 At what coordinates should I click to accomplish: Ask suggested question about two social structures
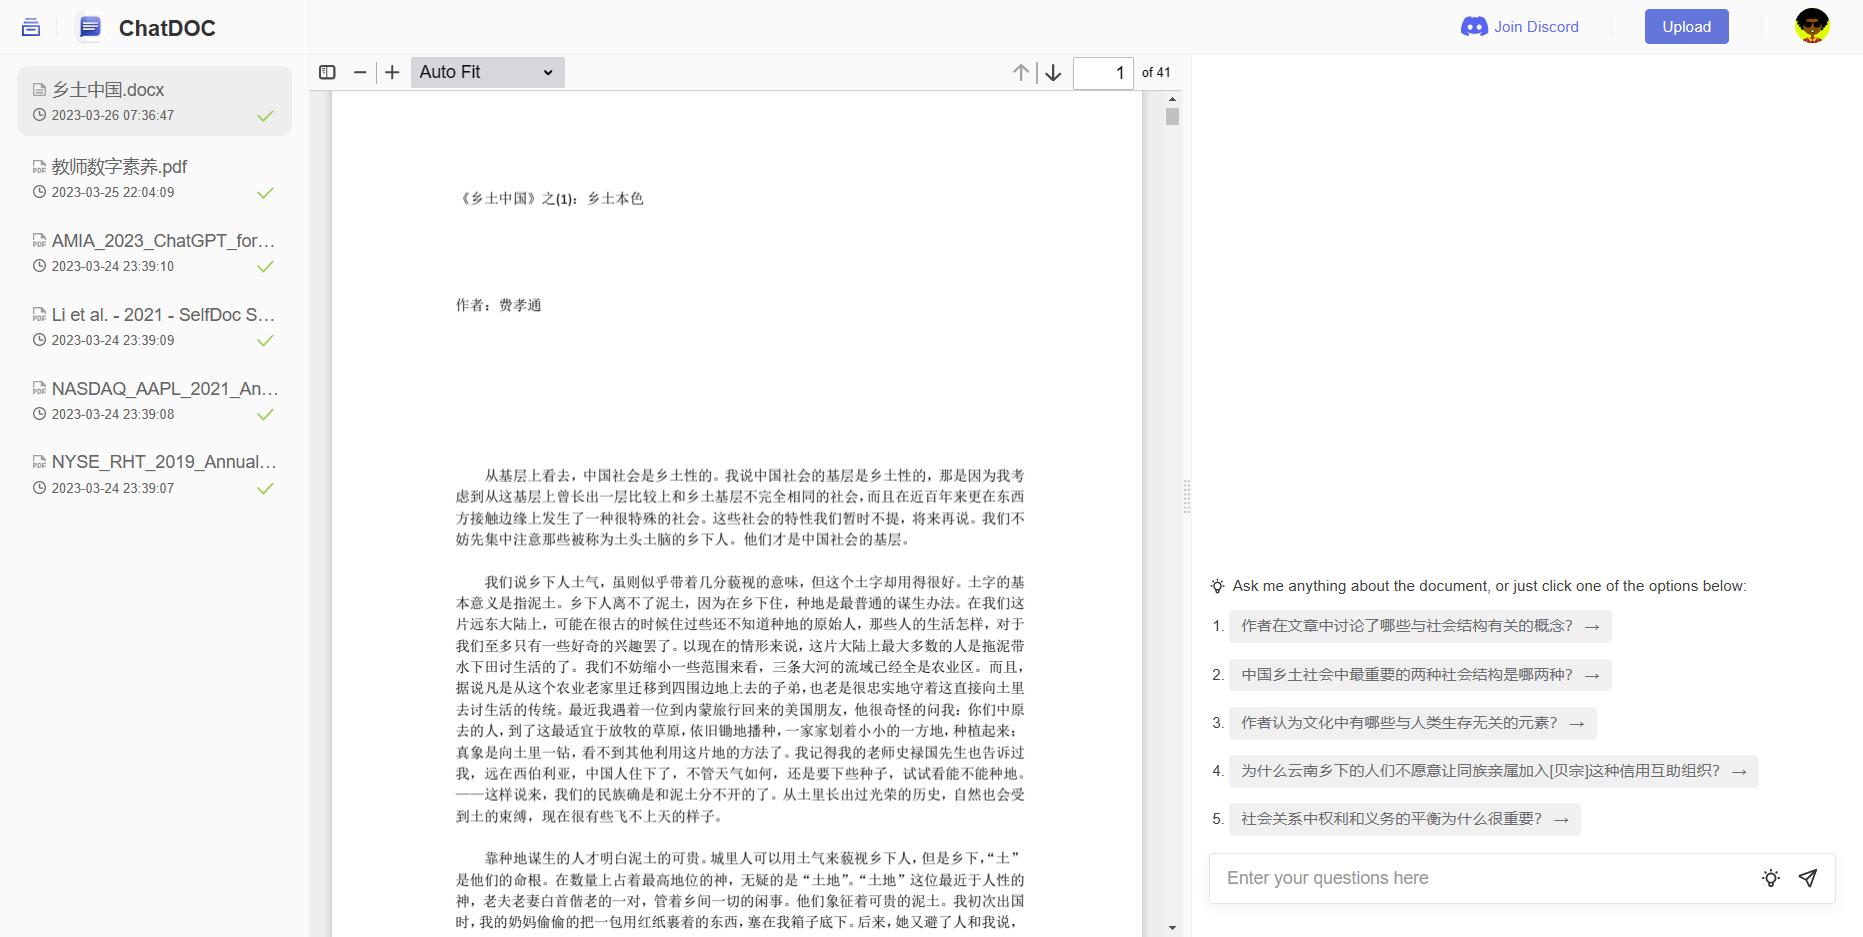tap(1420, 675)
